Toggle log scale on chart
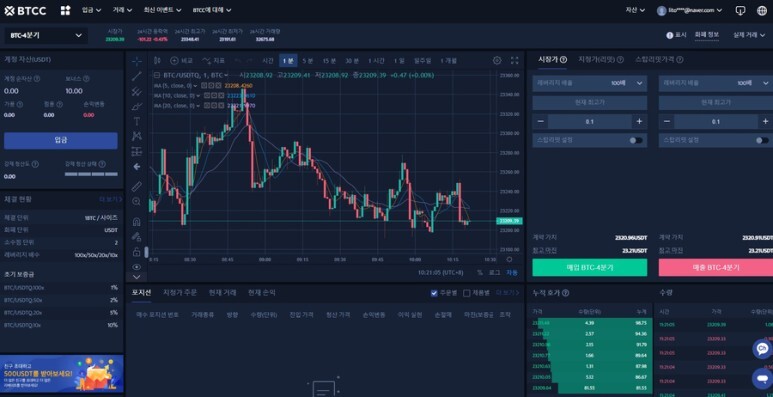The image size is (773, 397). click(x=494, y=272)
